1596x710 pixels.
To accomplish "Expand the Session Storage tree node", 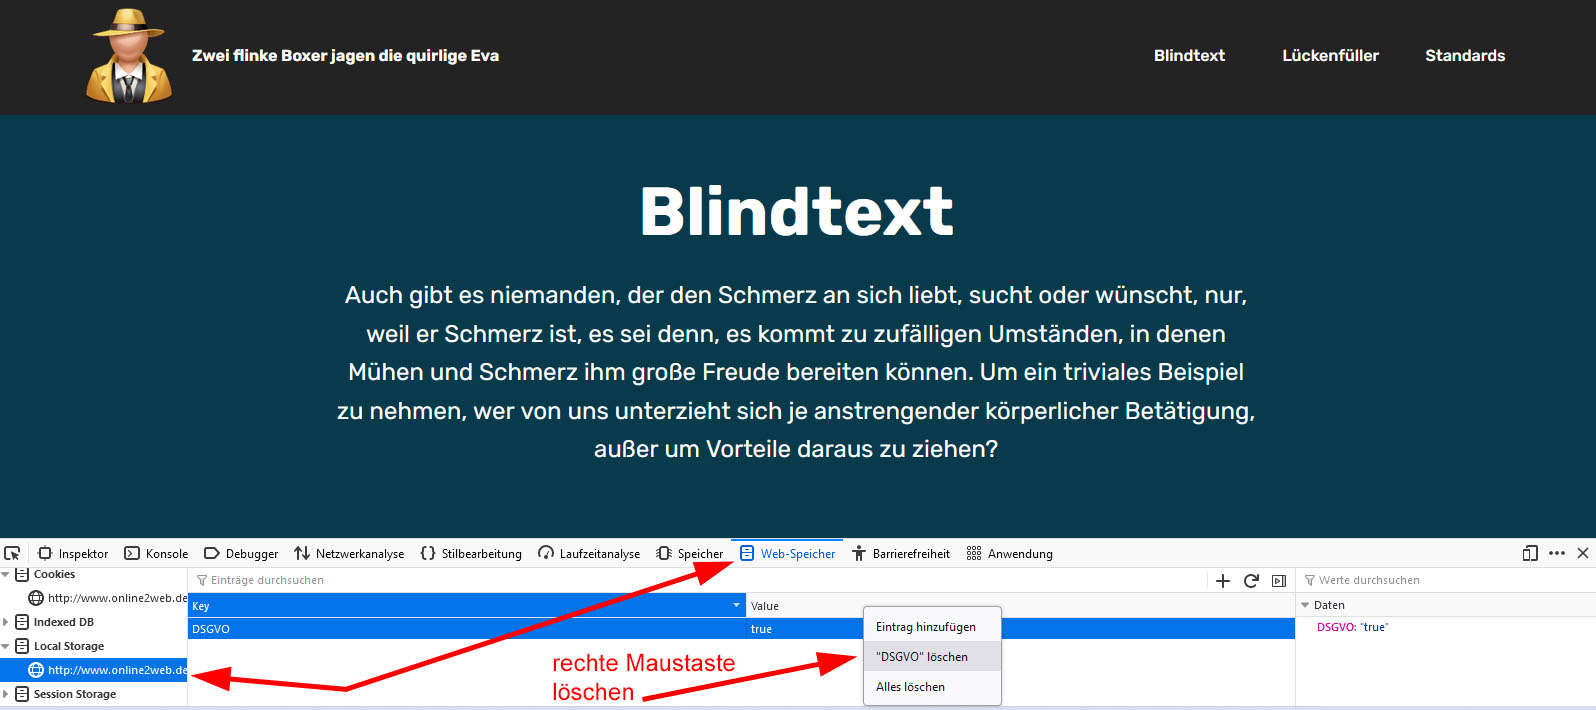I will pos(6,694).
